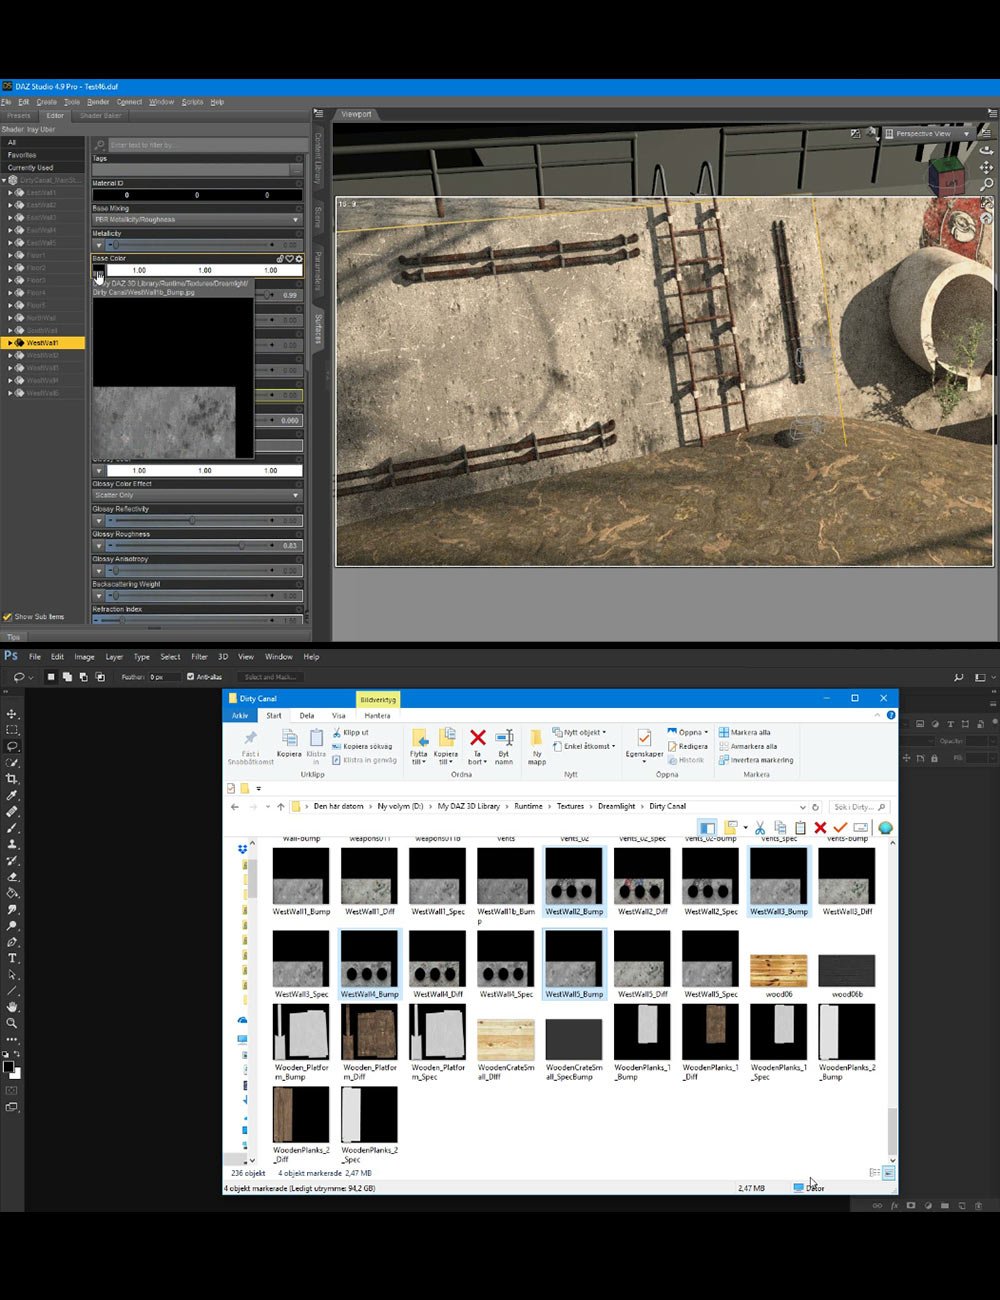Select the Eyedropper tool in Photoshop
This screenshot has height=1300, width=1000.
[12, 795]
